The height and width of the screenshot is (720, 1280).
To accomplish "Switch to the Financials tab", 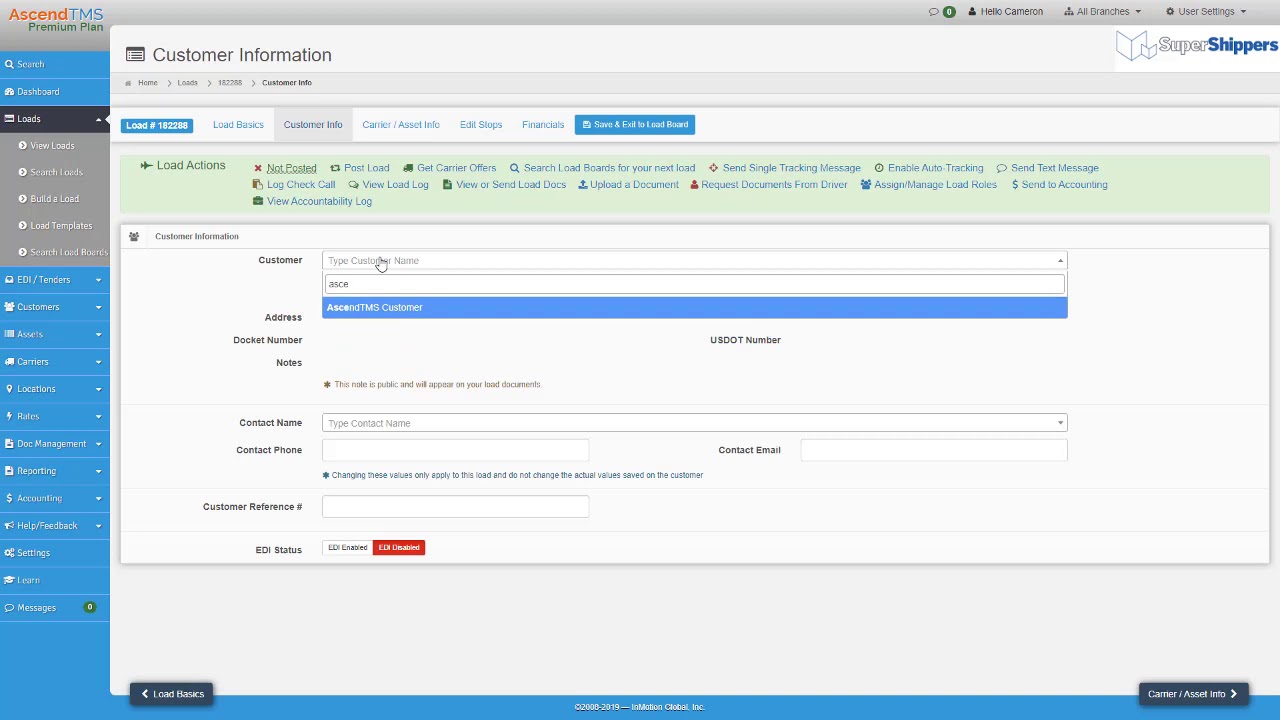I will (x=543, y=125).
